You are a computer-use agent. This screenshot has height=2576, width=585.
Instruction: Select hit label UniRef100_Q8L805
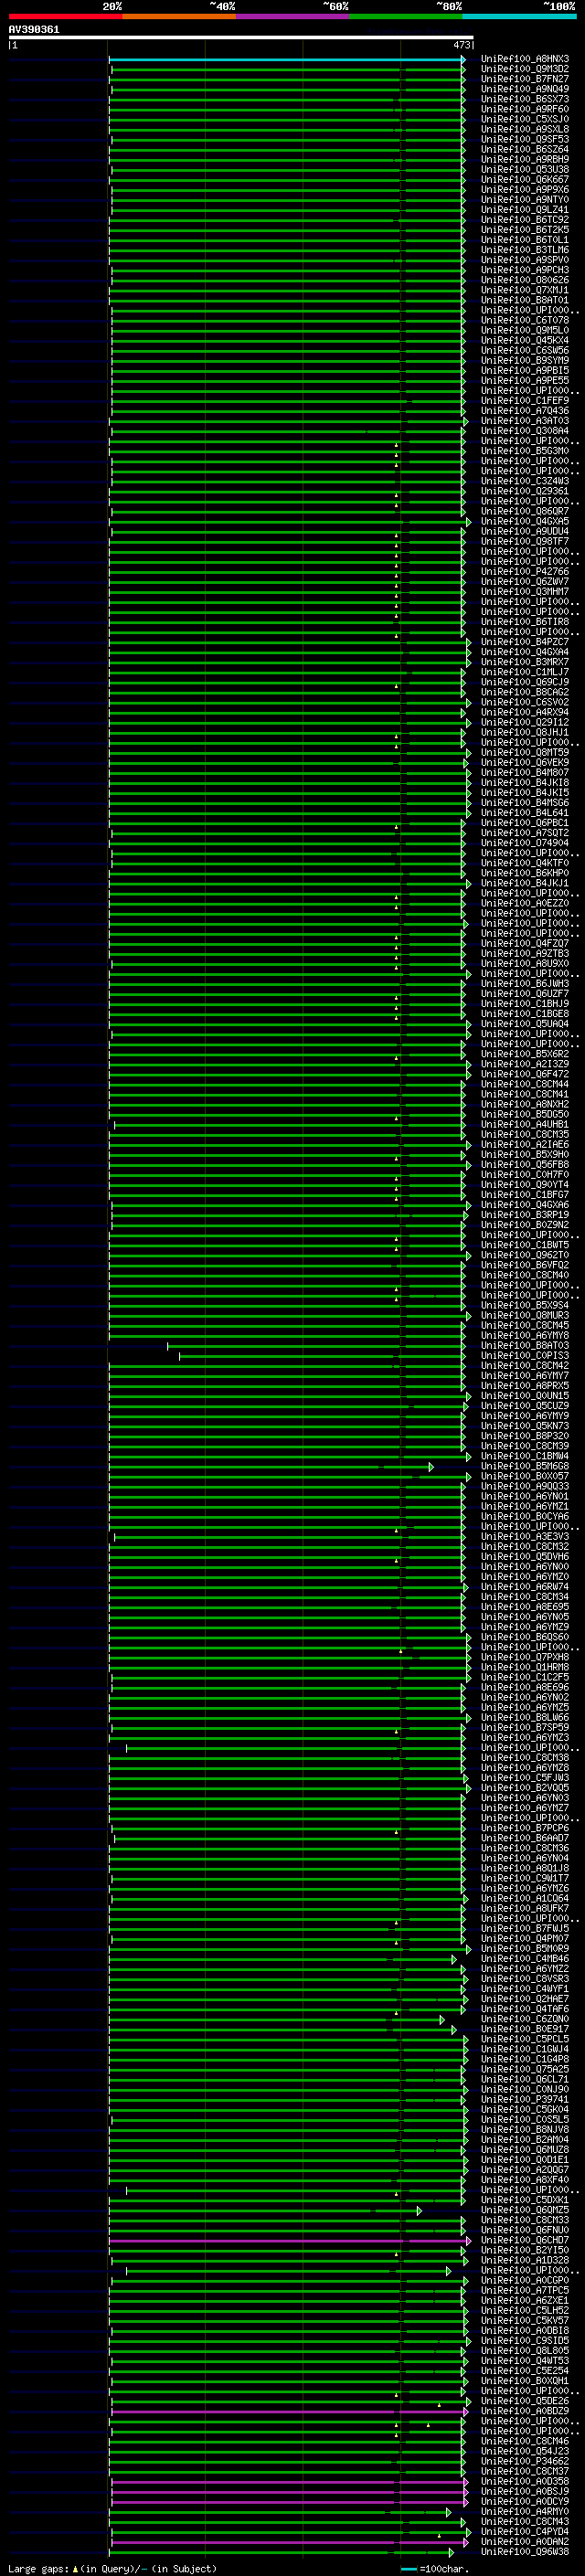tap(525, 2351)
